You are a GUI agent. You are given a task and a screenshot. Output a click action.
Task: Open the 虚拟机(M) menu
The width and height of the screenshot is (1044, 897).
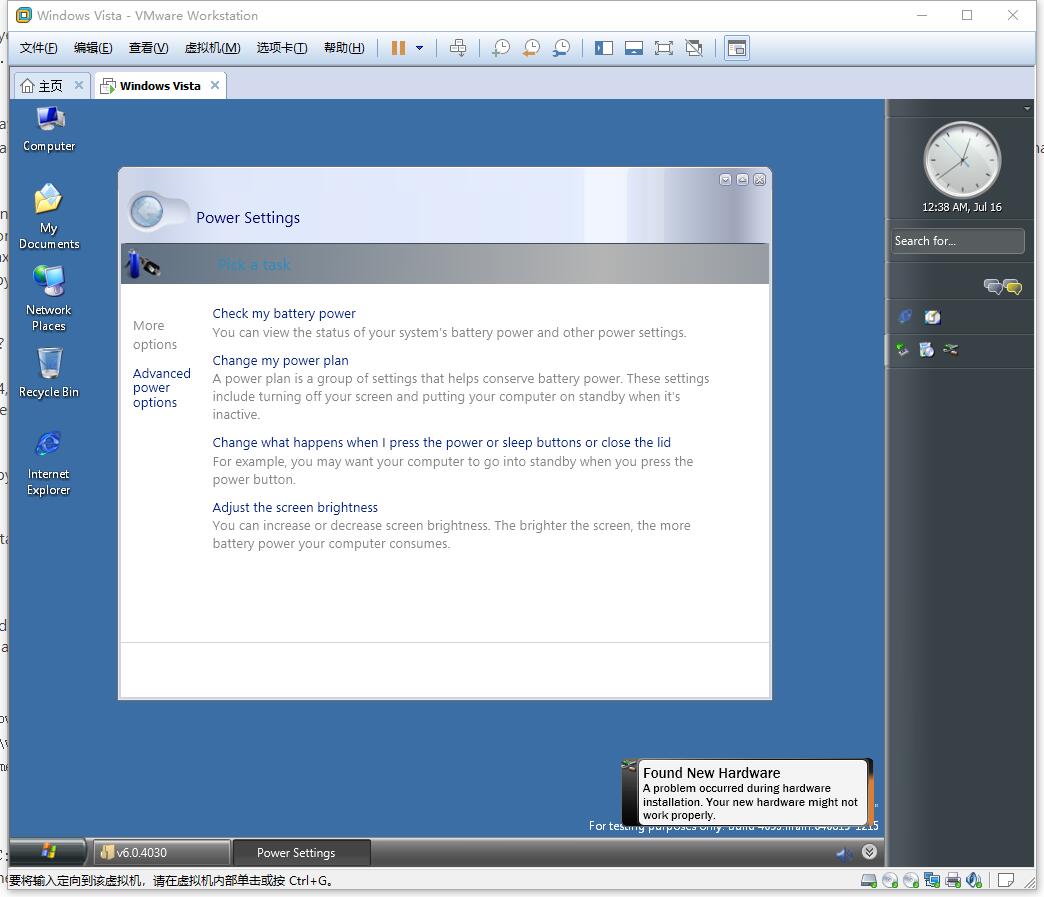212,48
